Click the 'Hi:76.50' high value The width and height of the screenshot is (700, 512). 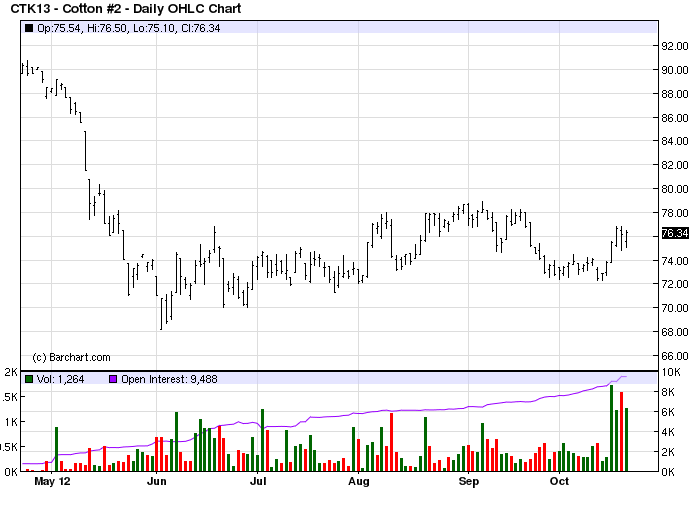click(x=107, y=29)
